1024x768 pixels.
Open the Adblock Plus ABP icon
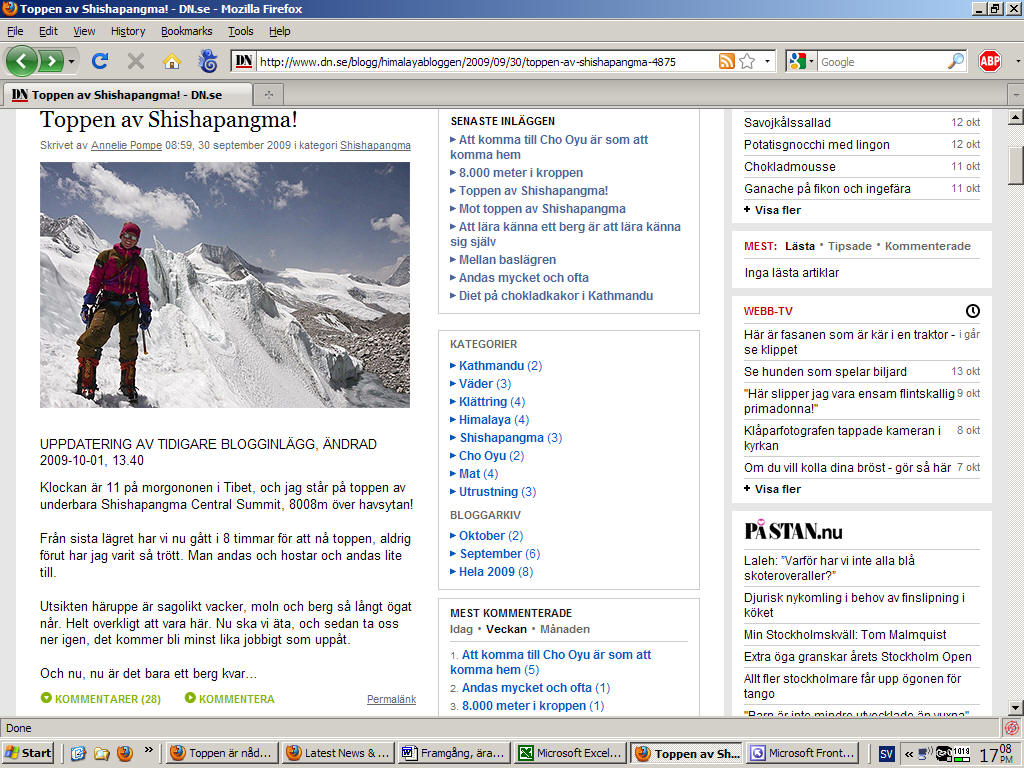[989, 61]
